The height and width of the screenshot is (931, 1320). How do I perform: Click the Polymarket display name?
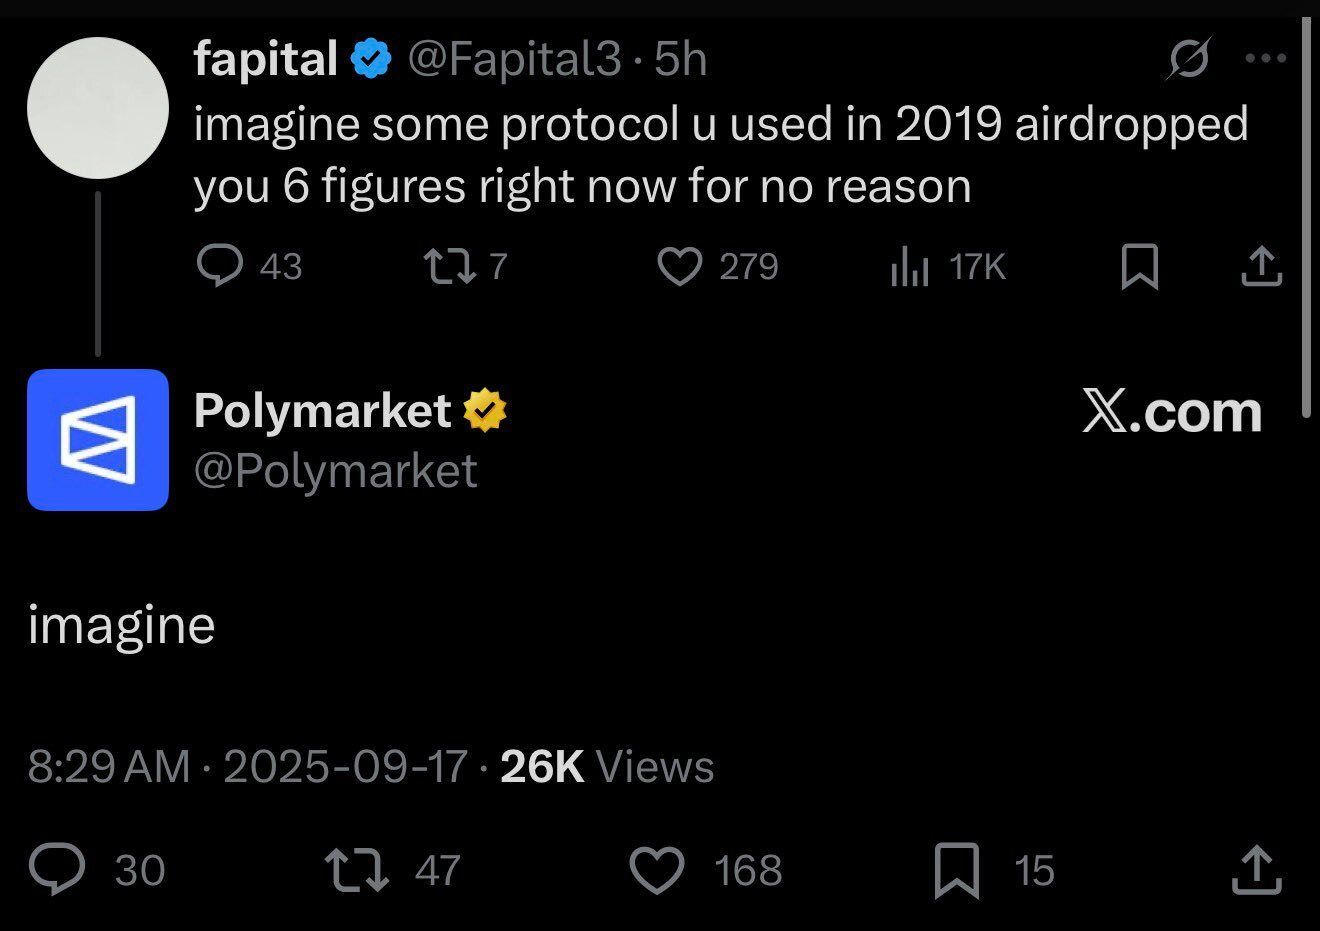click(x=322, y=410)
